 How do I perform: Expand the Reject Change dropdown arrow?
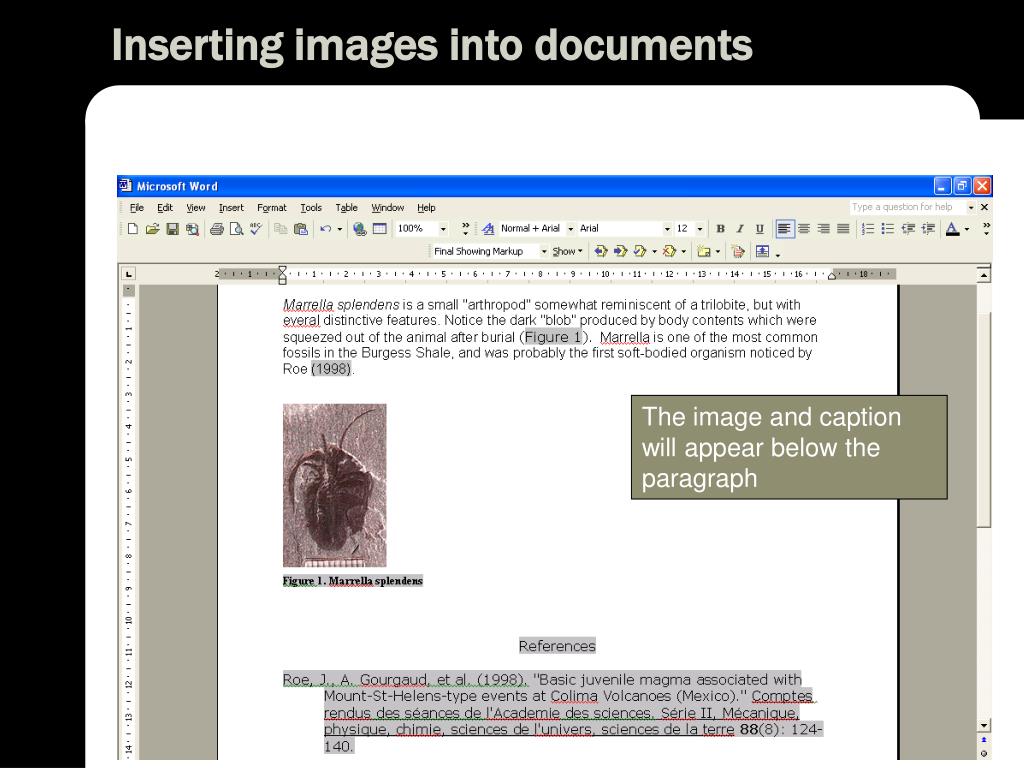[x=684, y=251]
